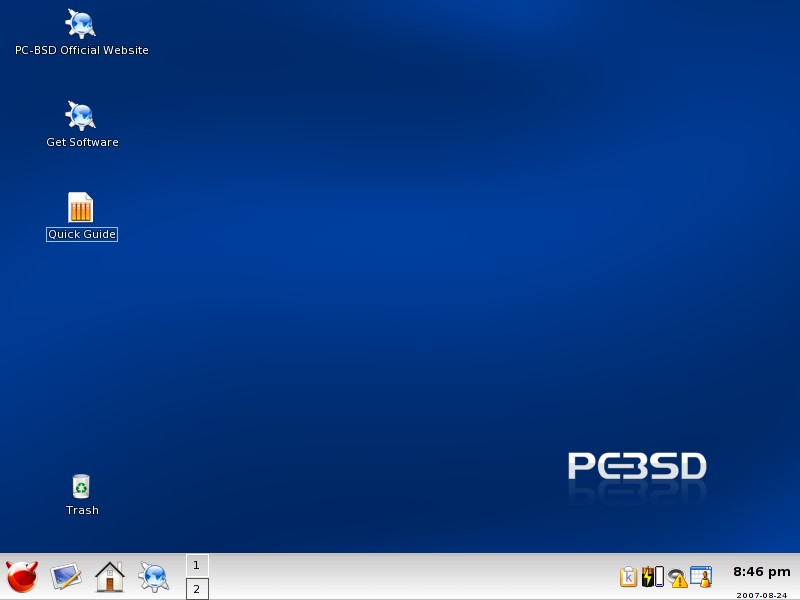
Task: Launch Konqueror web browser from the panel
Action: [153, 577]
